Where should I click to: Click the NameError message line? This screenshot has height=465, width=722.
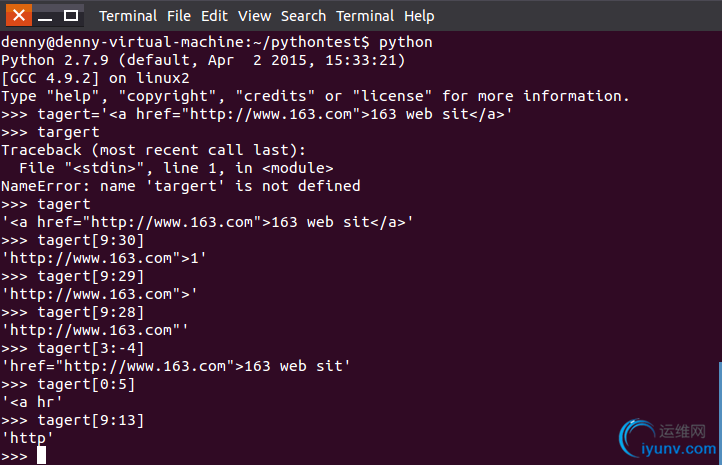click(180, 186)
